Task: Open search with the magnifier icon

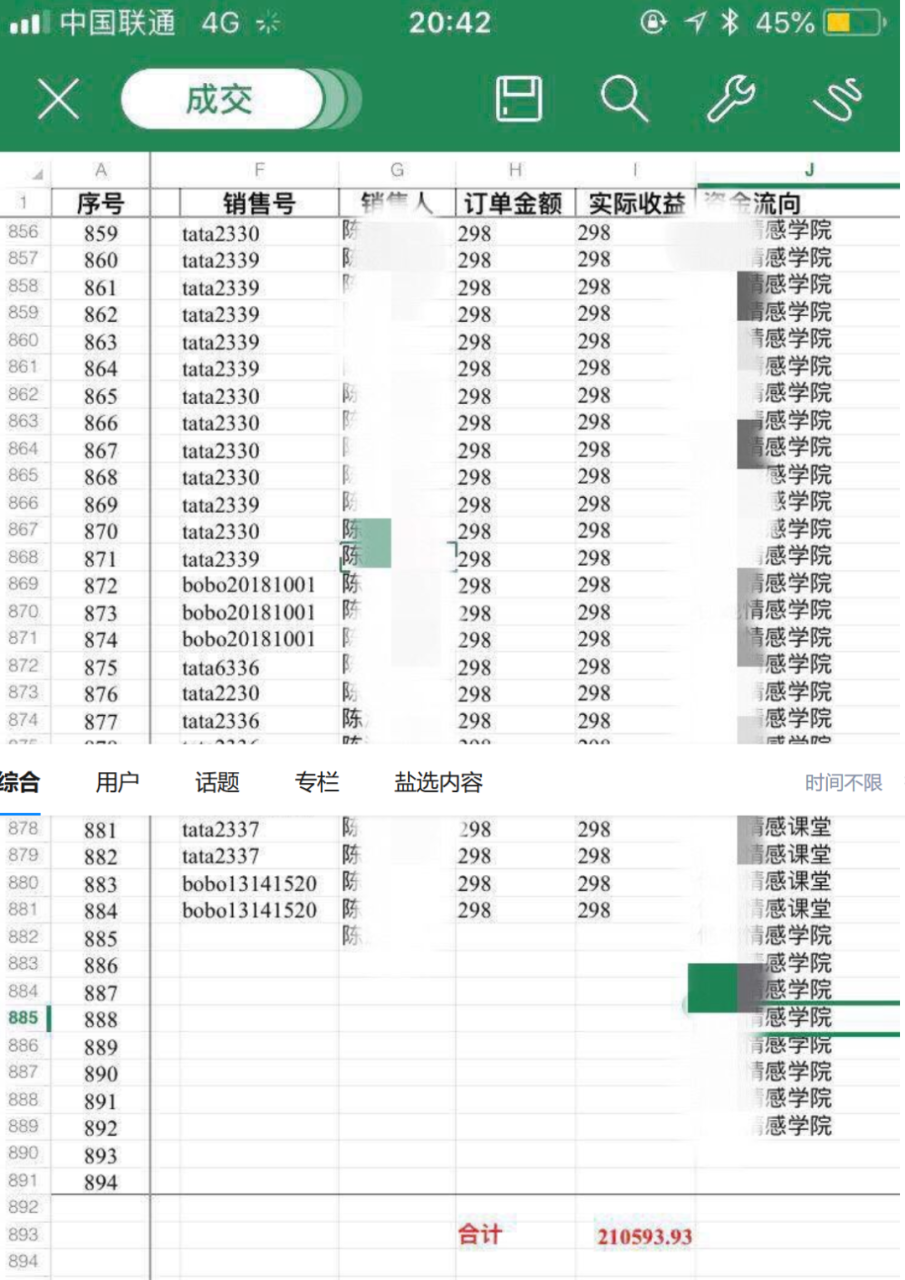Action: point(624,99)
